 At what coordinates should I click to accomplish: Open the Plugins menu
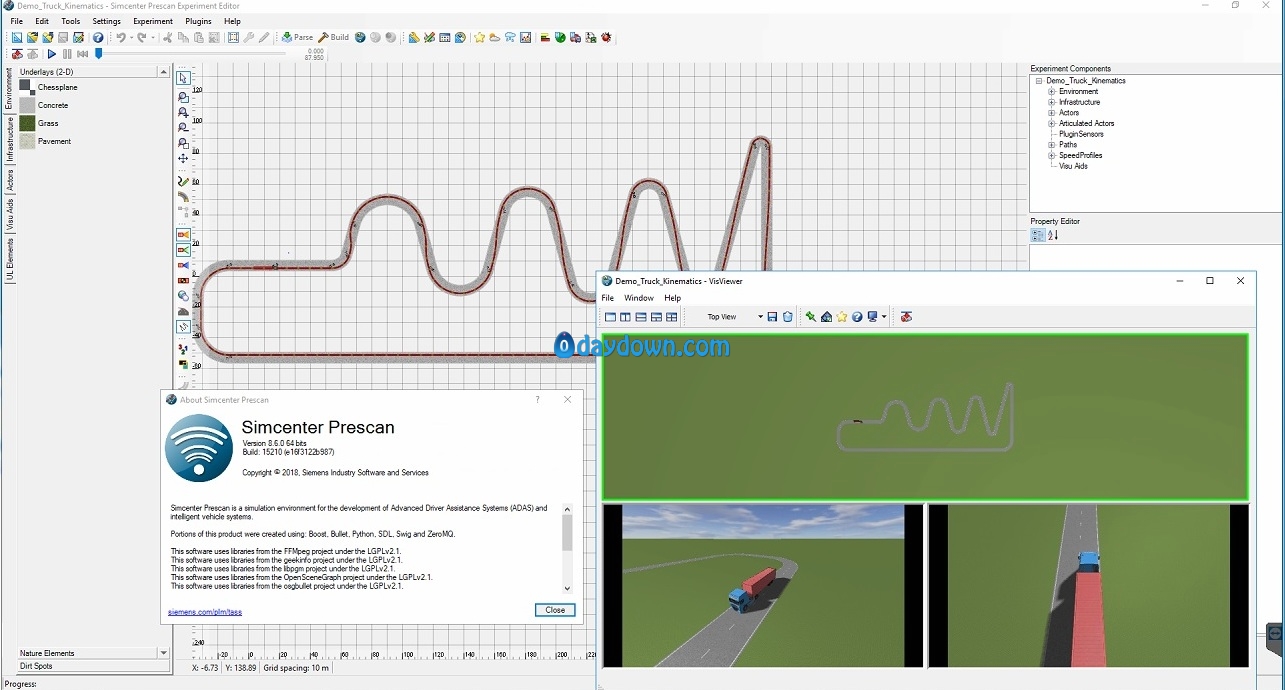(x=198, y=21)
